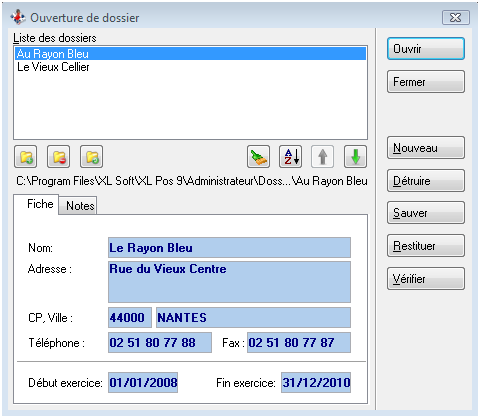
Task: Create a dossier with the Nouveau button
Action: click(x=426, y=147)
